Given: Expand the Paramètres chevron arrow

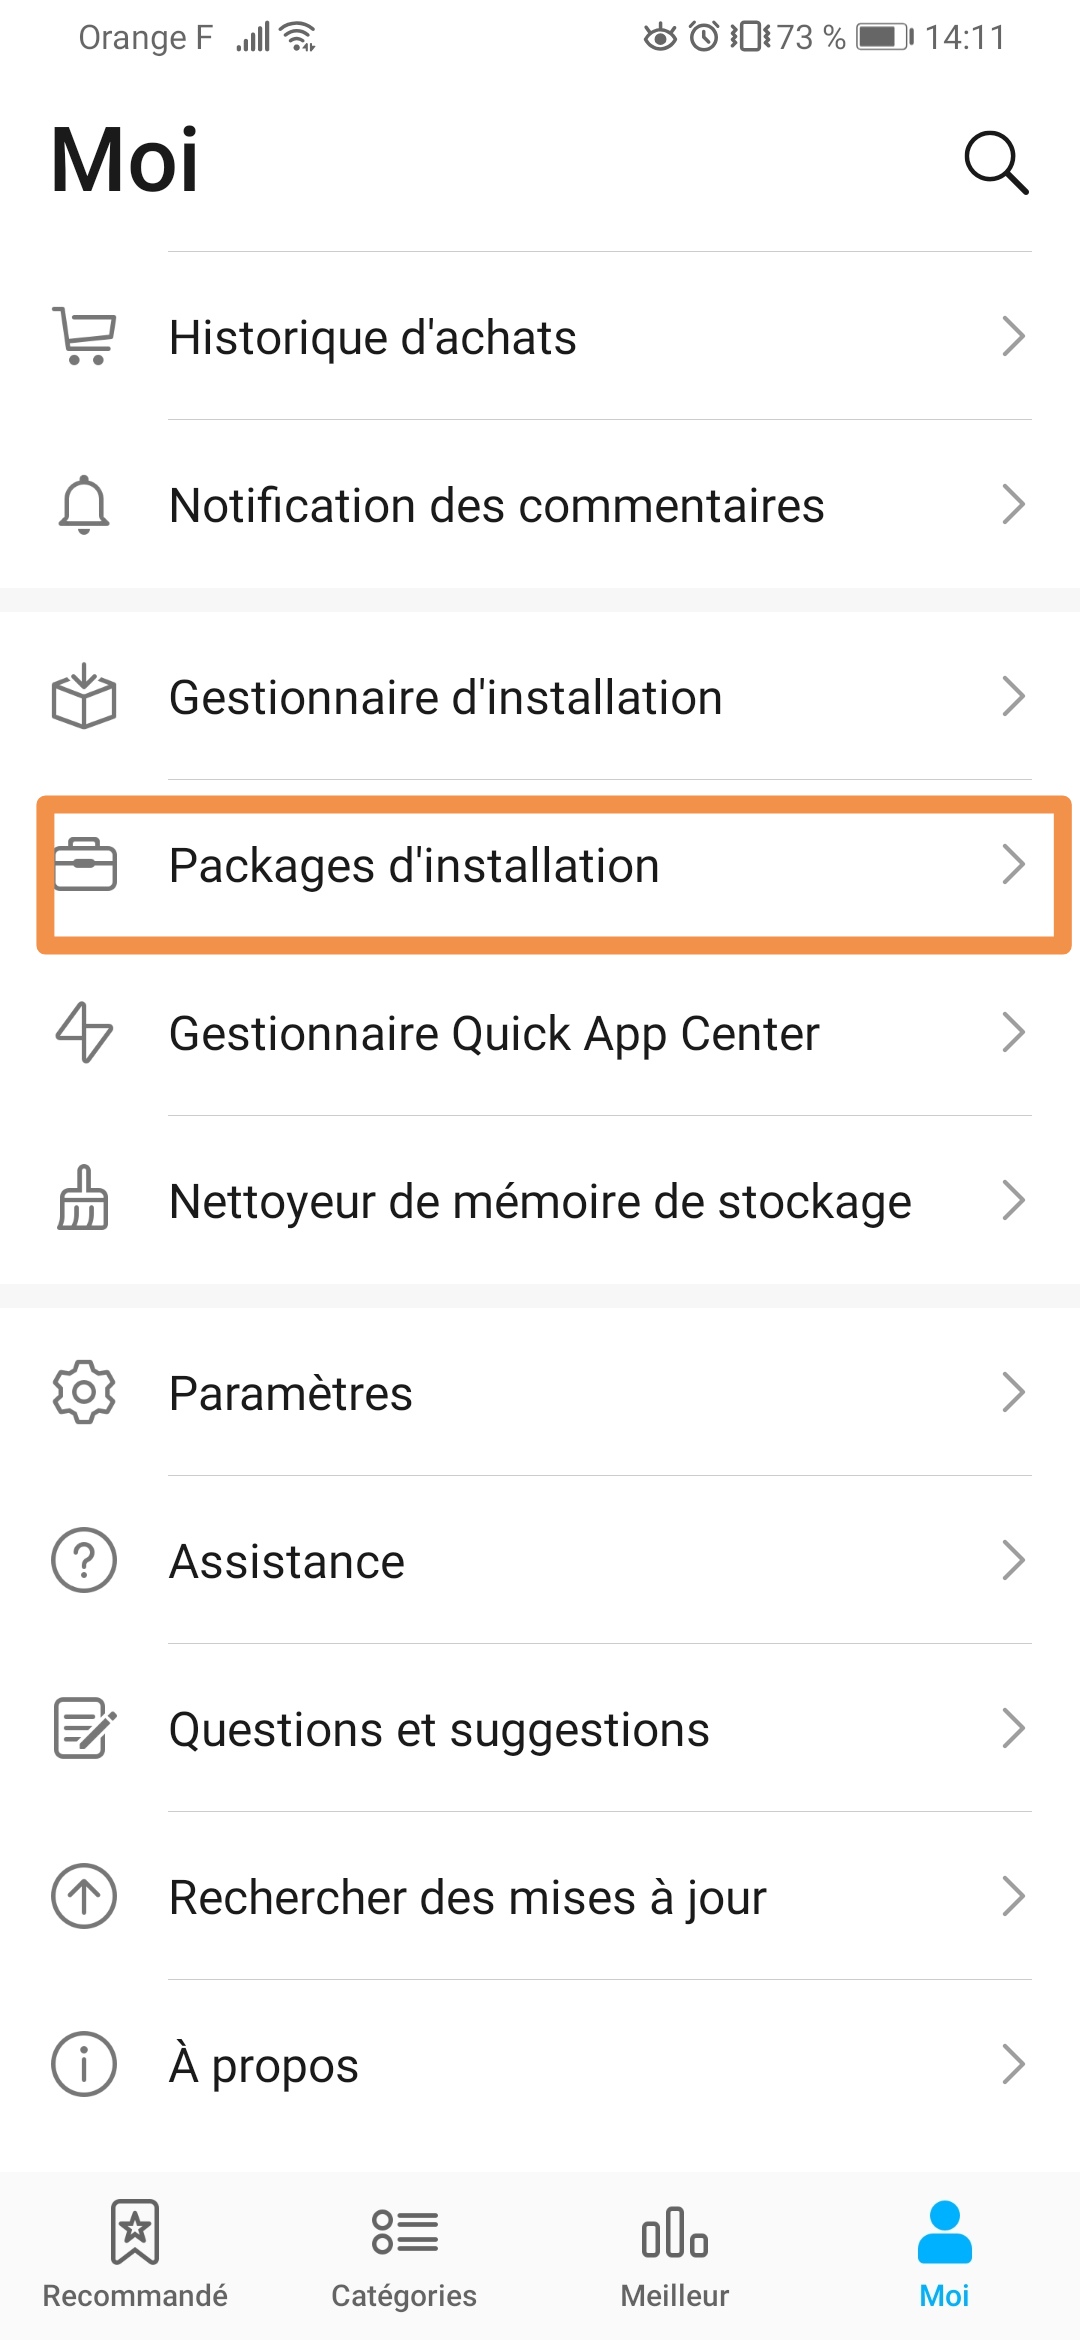Looking at the screenshot, I should pos(1014,1392).
